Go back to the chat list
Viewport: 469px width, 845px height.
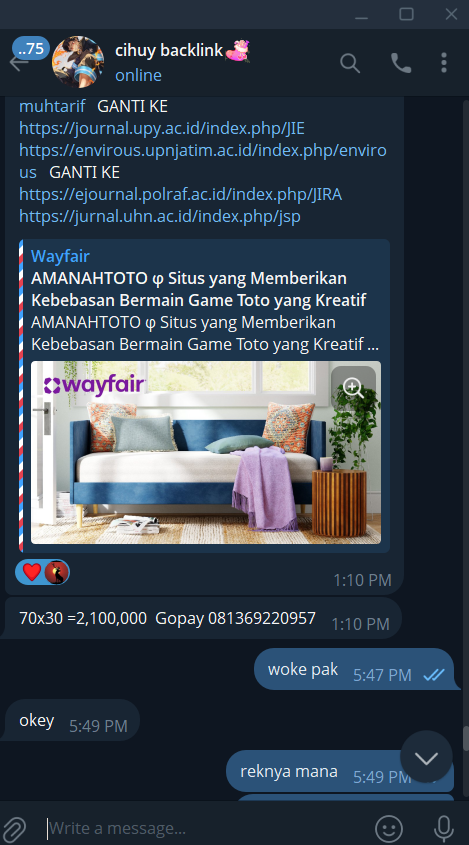pyautogui.click(x=18, y=63)
